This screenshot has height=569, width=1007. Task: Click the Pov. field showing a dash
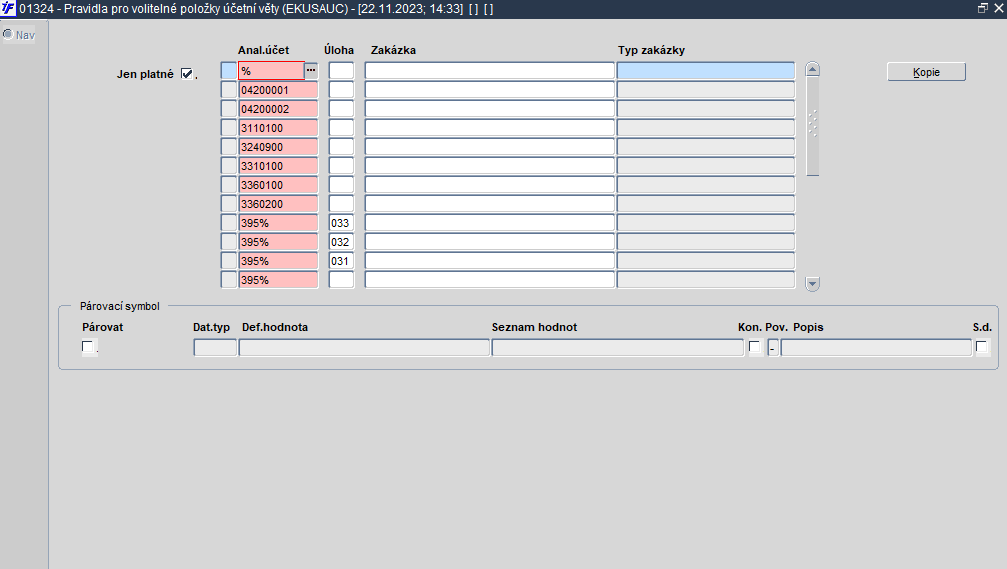pos(773,347)
